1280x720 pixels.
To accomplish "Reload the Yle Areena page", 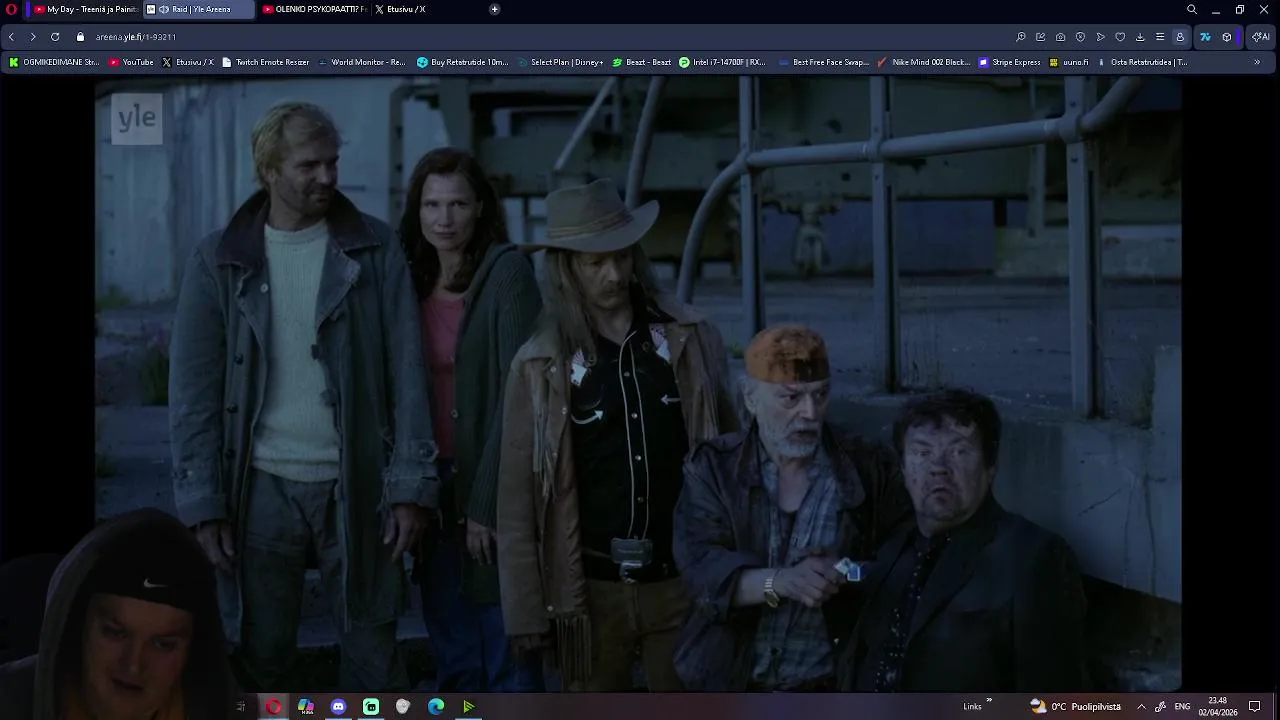I will point(55,37).
